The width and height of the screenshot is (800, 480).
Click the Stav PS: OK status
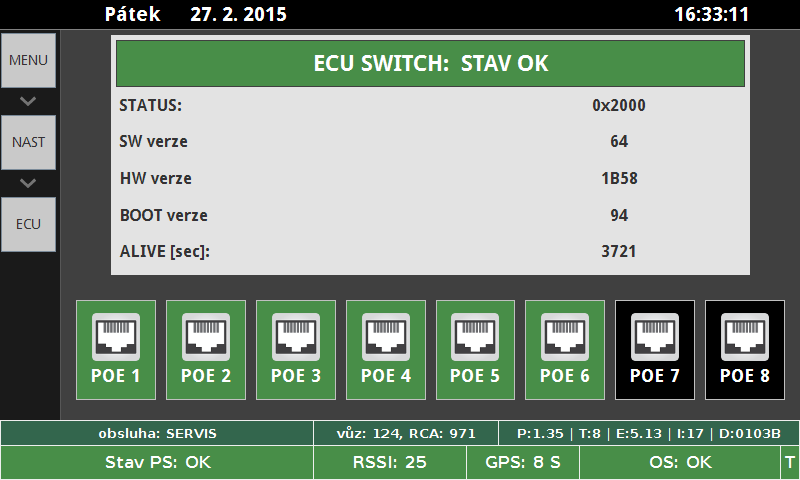tap(157, 462)
